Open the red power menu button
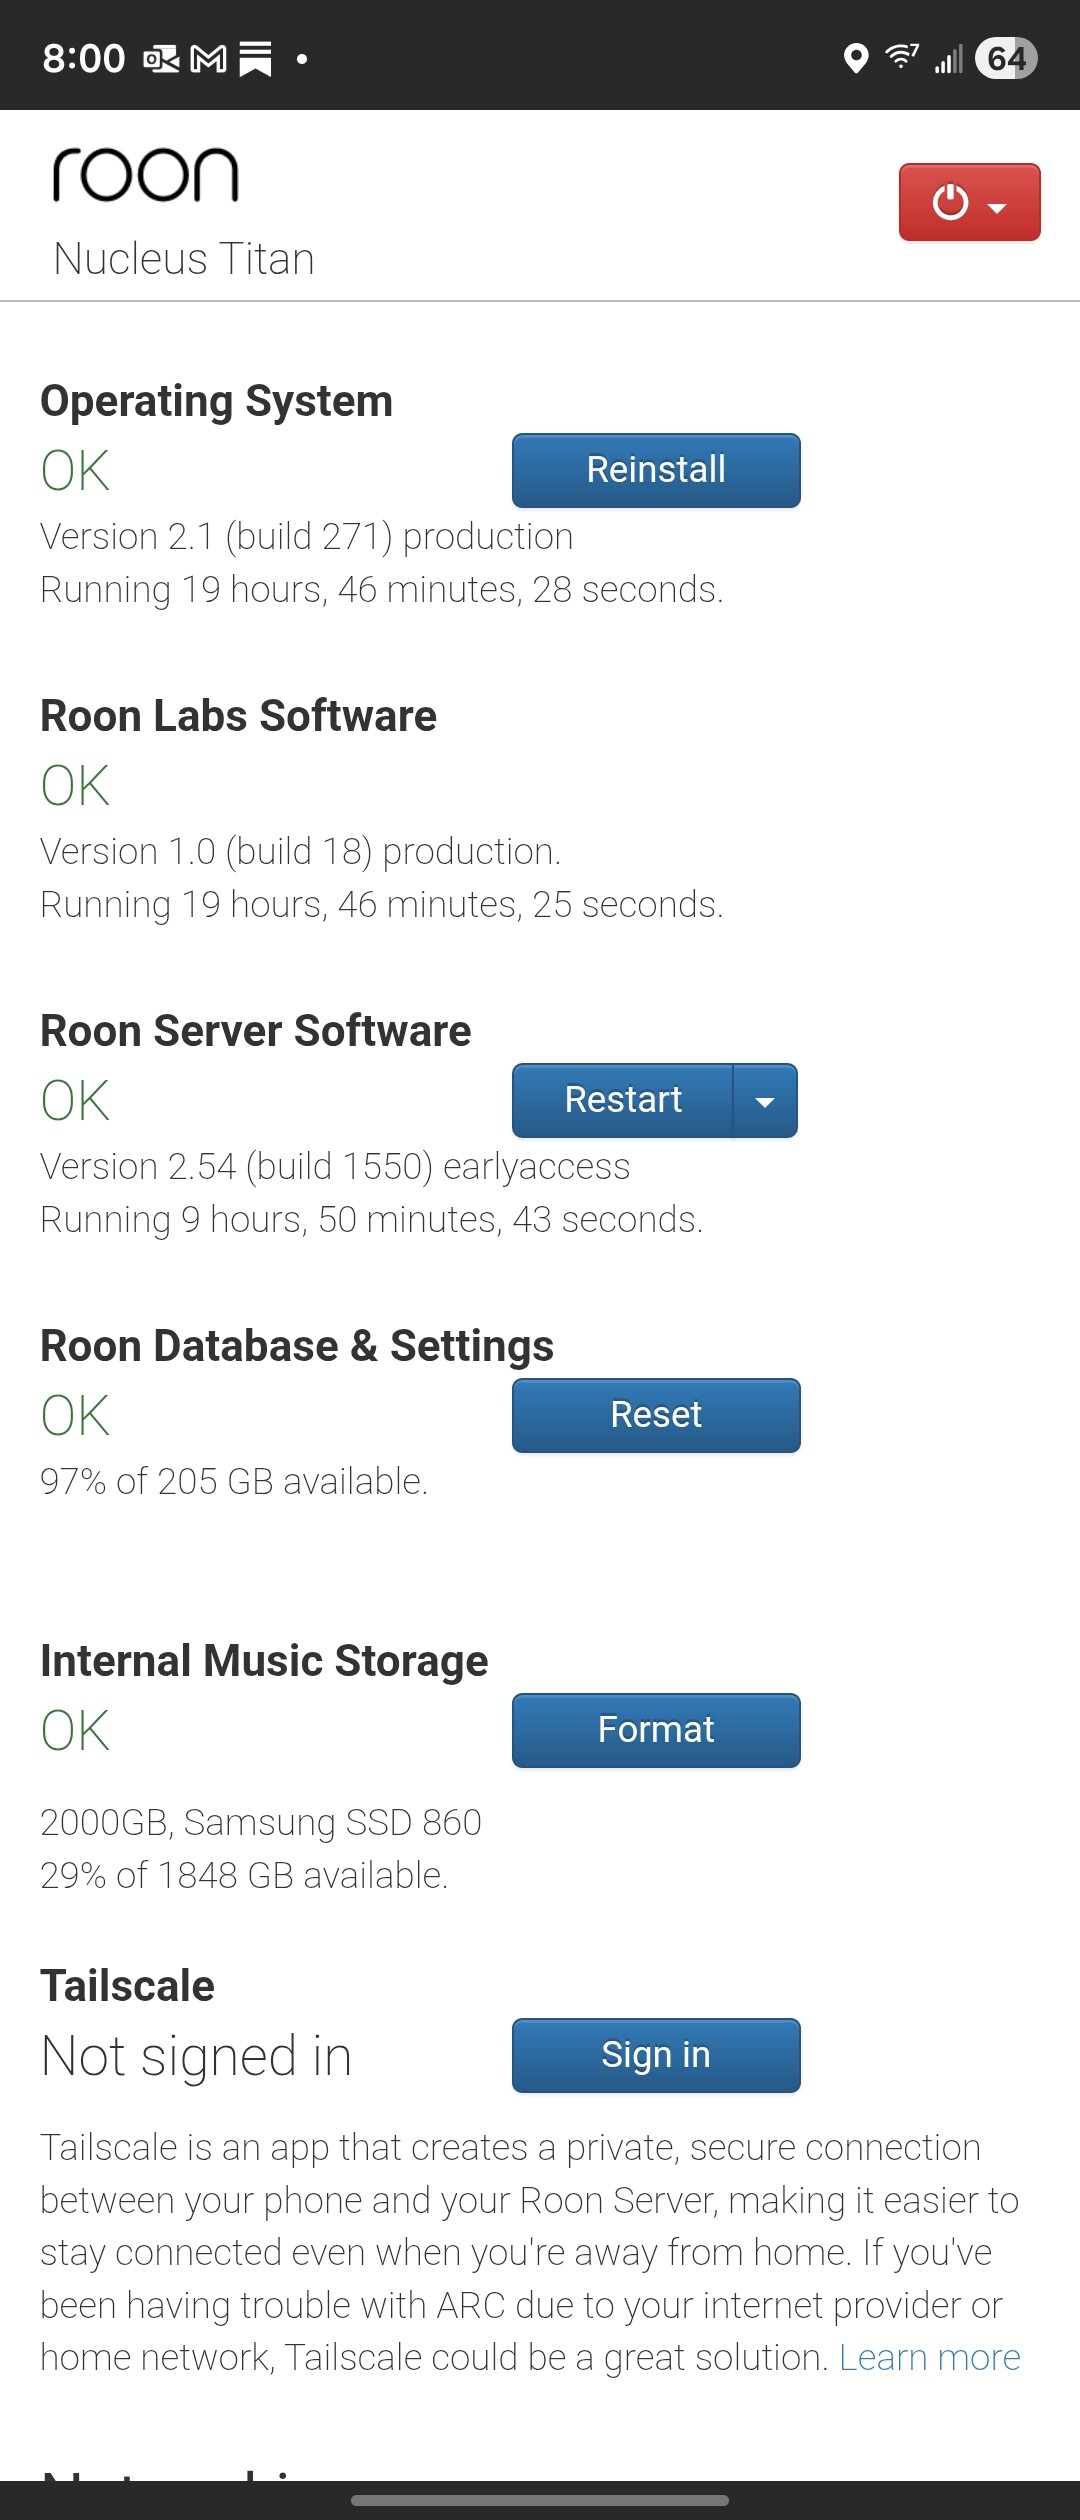The height and width of the screenshot is (2520, 1080). pos(969,202)
